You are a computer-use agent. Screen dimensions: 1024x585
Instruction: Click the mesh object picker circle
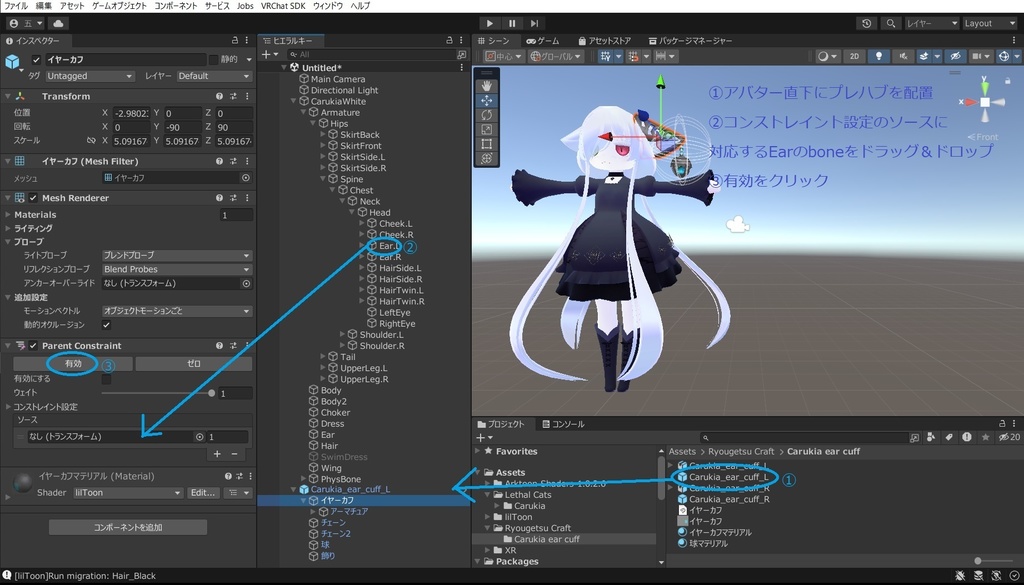coord(246,178)
